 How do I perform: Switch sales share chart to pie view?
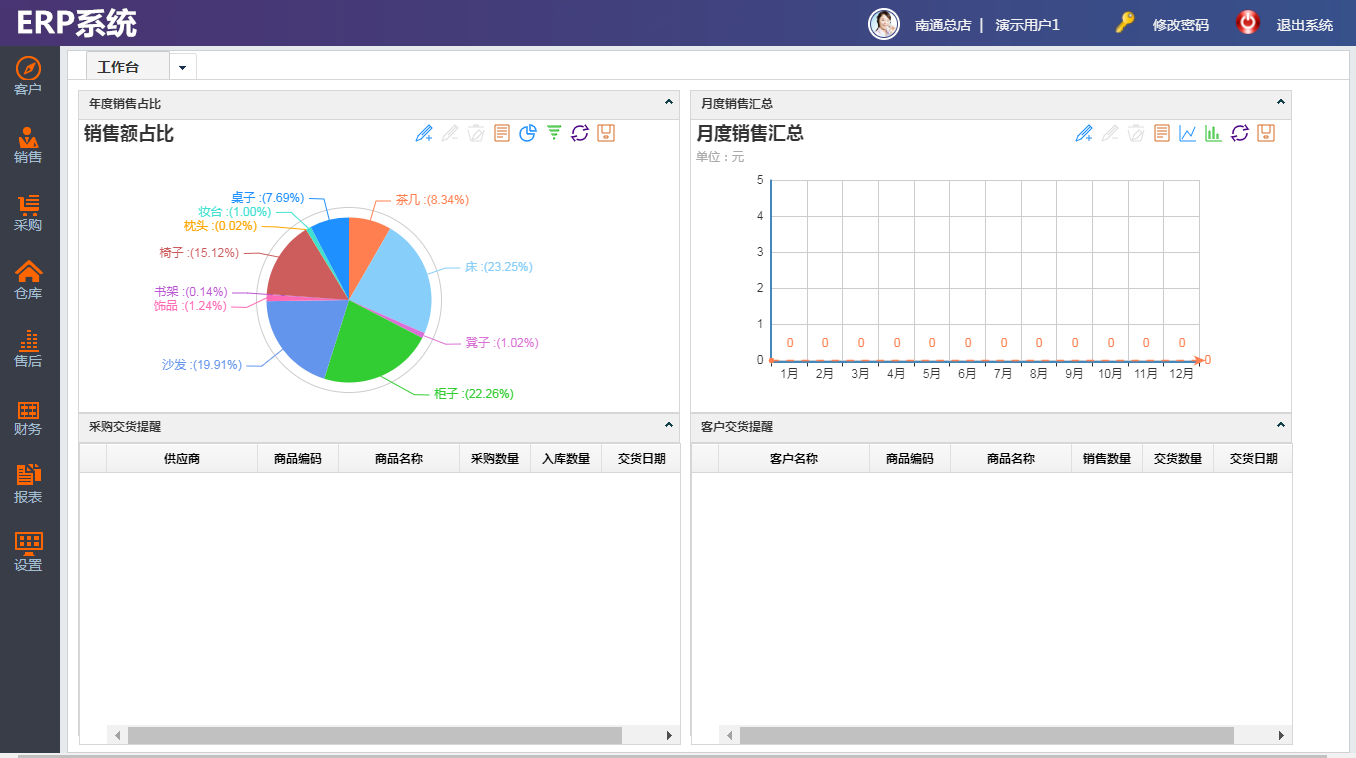click(x=527, y=133)
